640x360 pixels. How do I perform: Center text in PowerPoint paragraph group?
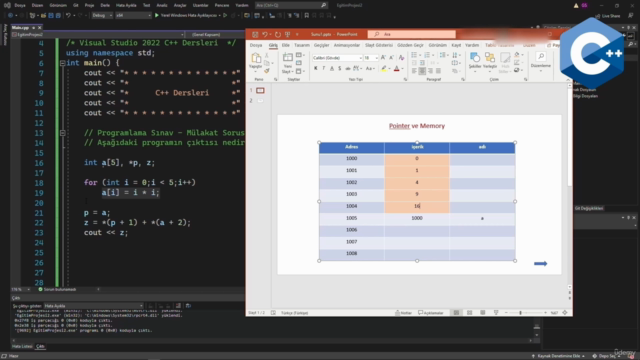click(422, 71)
